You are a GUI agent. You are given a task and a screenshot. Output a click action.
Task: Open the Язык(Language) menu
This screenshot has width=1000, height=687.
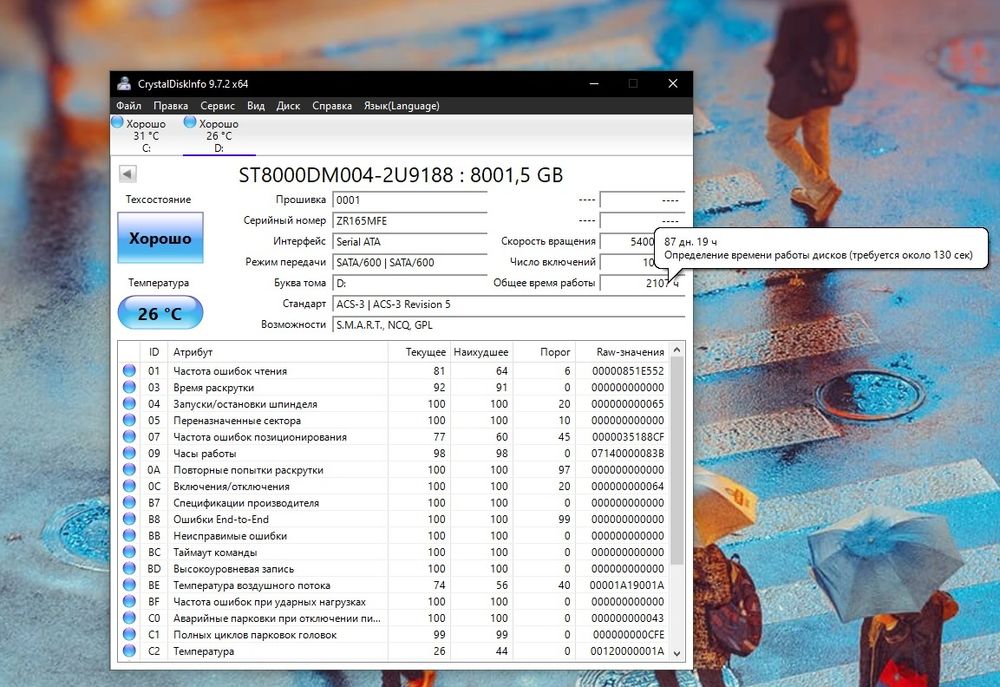pos(401,106)
